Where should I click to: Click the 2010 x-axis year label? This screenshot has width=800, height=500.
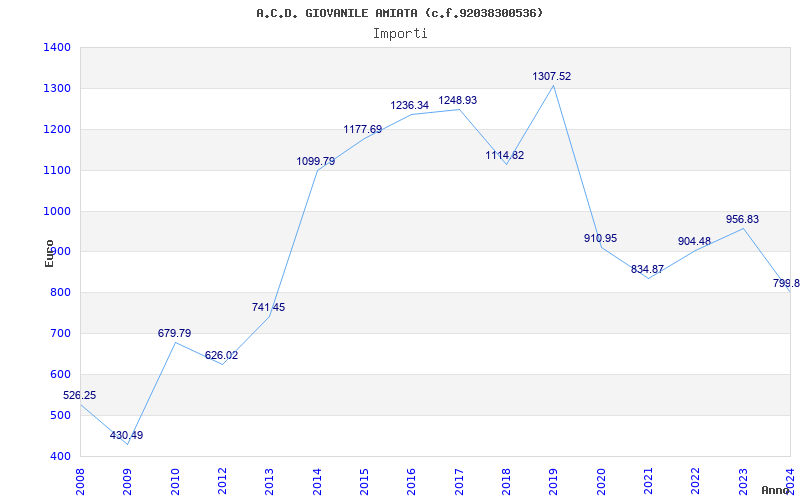175,482
